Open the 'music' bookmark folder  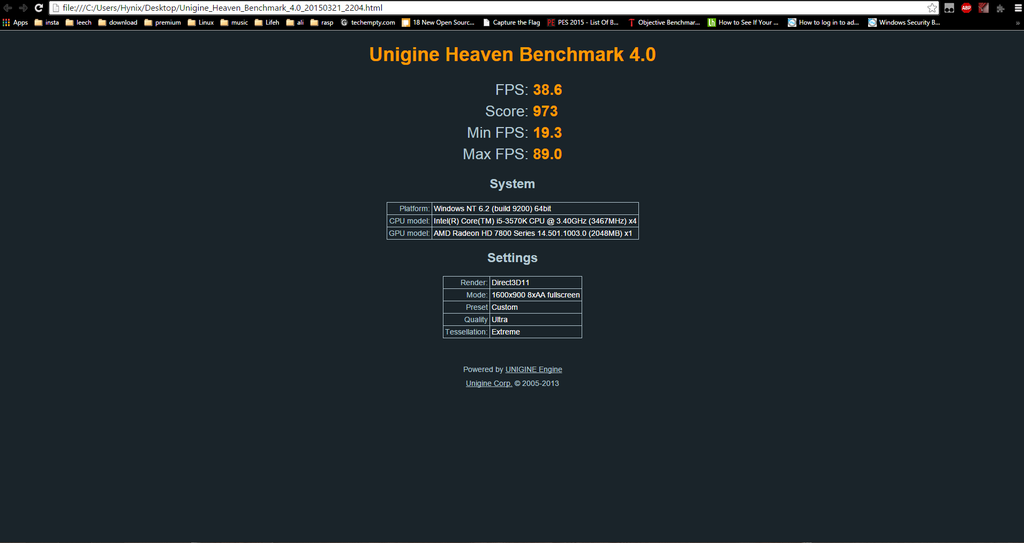[x=234, y=22]
